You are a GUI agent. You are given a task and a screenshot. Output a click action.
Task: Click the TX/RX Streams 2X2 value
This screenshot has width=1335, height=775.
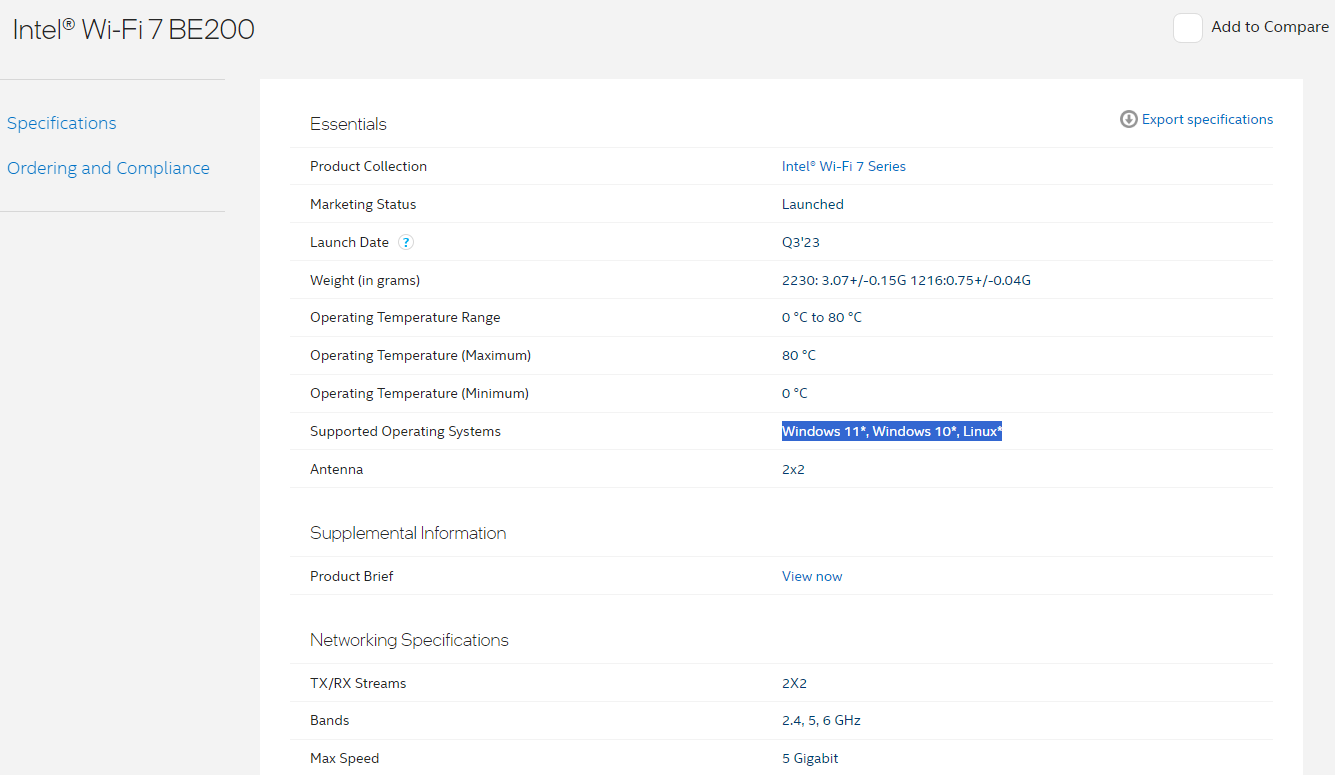pos(794,683)
